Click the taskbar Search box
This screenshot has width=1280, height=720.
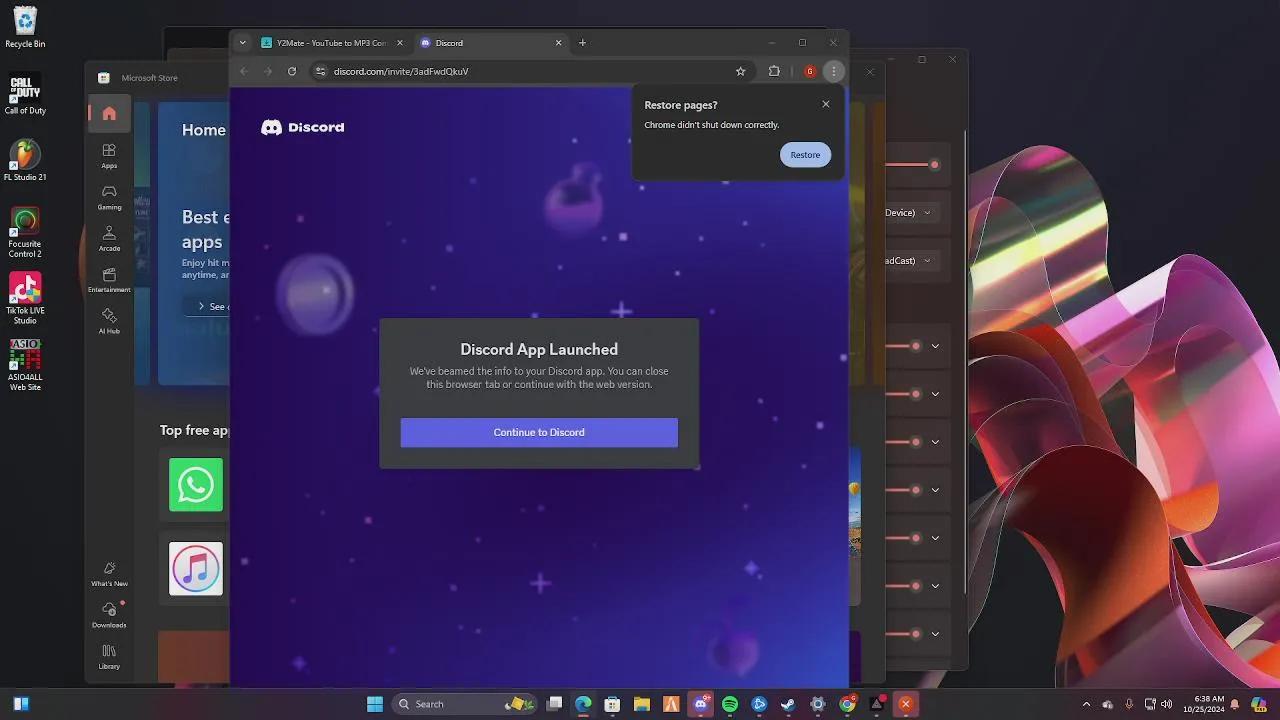pos(464,704)
